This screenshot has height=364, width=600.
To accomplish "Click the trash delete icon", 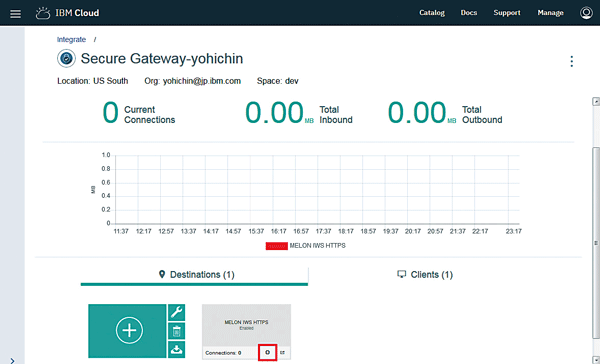I will (176, 331).
